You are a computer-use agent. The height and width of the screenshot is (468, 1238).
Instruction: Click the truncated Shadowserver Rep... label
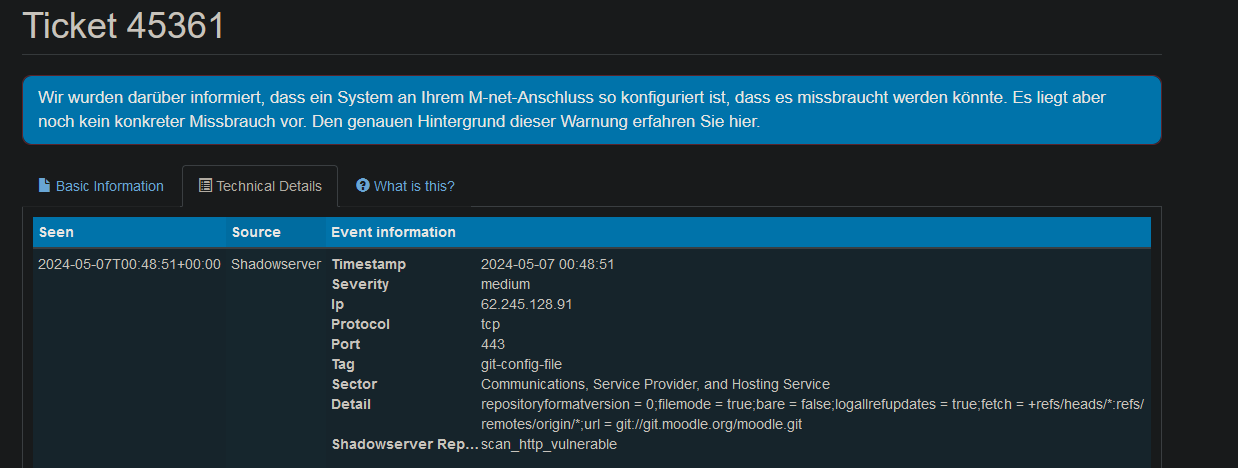403,444
